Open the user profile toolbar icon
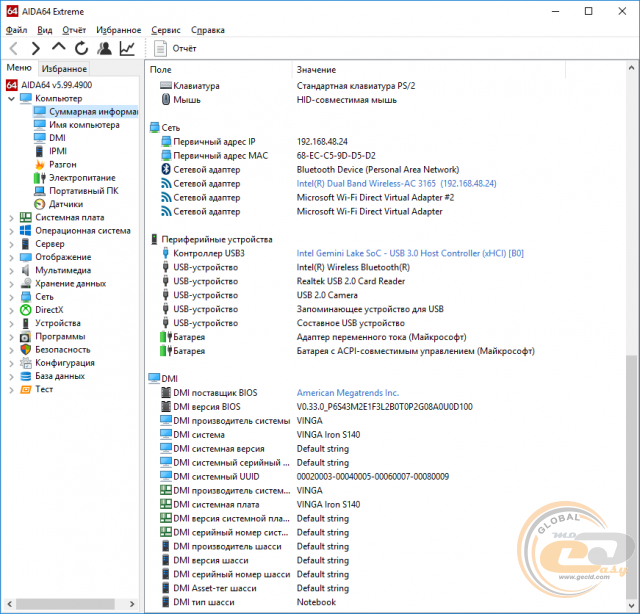Image resolution: width=640 pixels, height=614 pixels. 104,48
